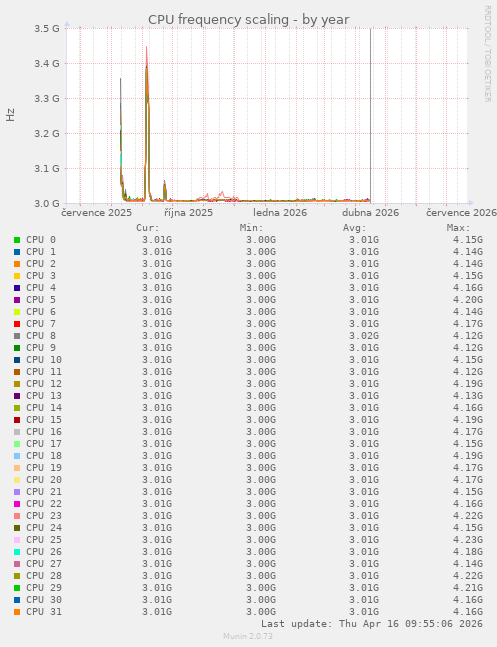Click the '3.1 G' y-axis tick label
This screenshot has width=497, height=647.
(47, 168)
